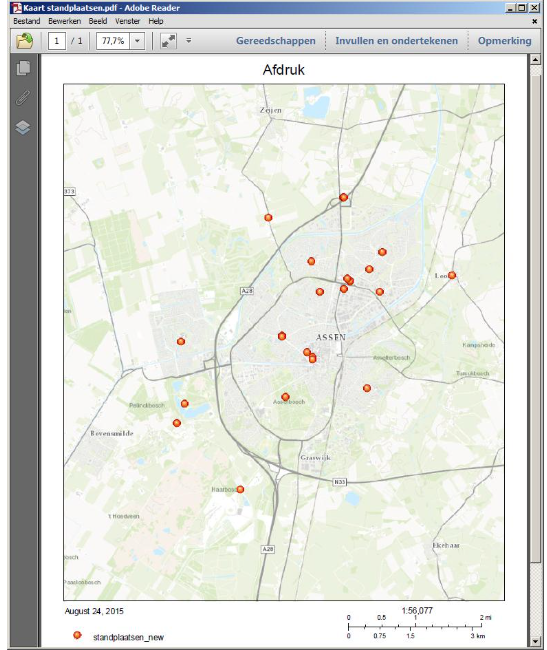Click the Graswijk place label
This screenshot has height=650, width=547.
point(315,458)
